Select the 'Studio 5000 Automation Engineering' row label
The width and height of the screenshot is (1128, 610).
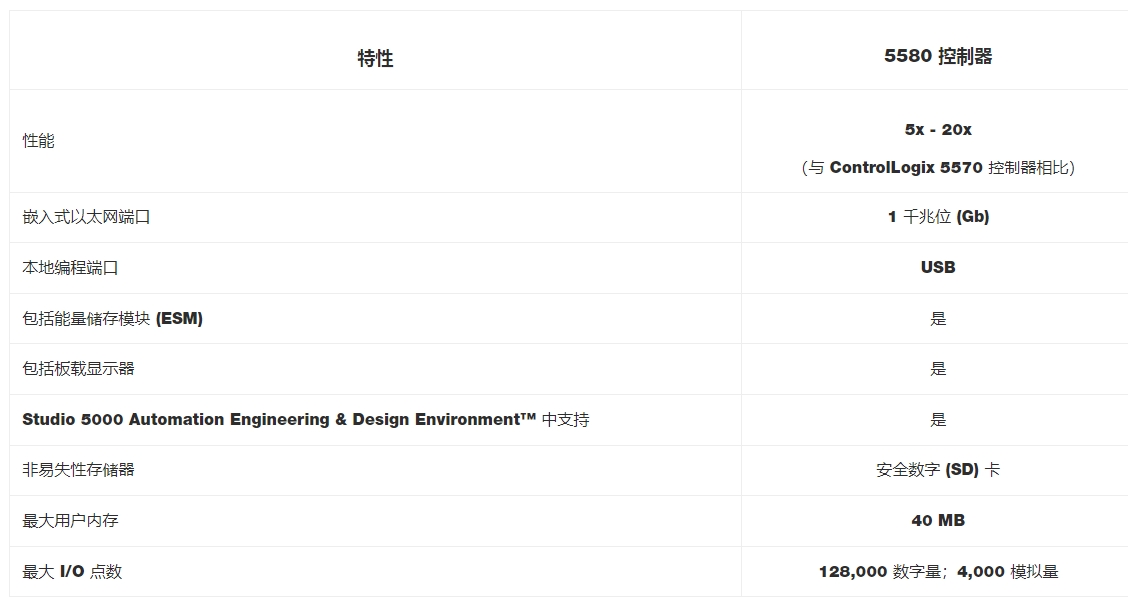point(306,419)
